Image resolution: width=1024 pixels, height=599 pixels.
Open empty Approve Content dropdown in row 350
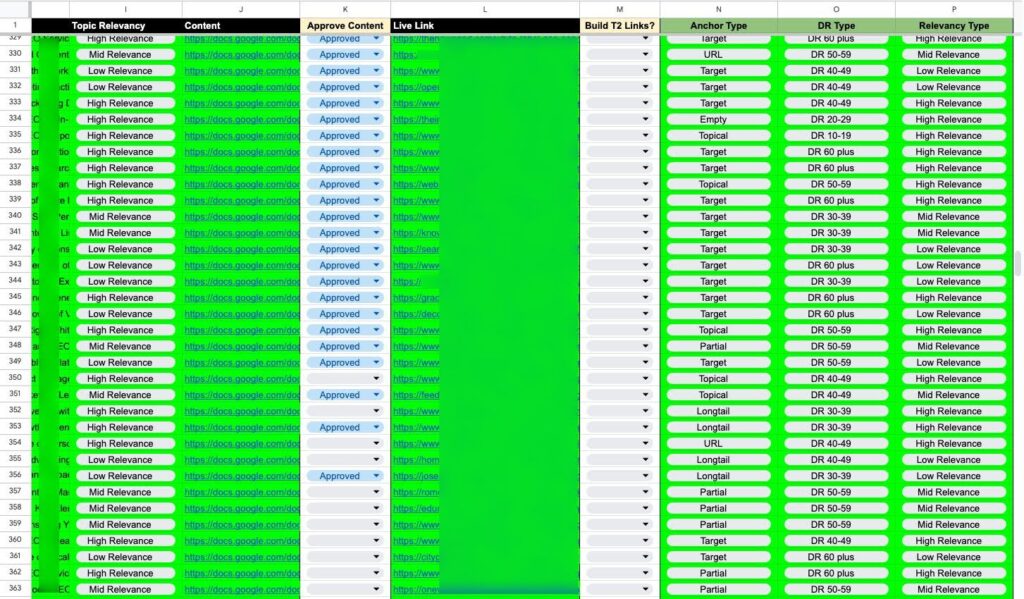click(376, 379)
